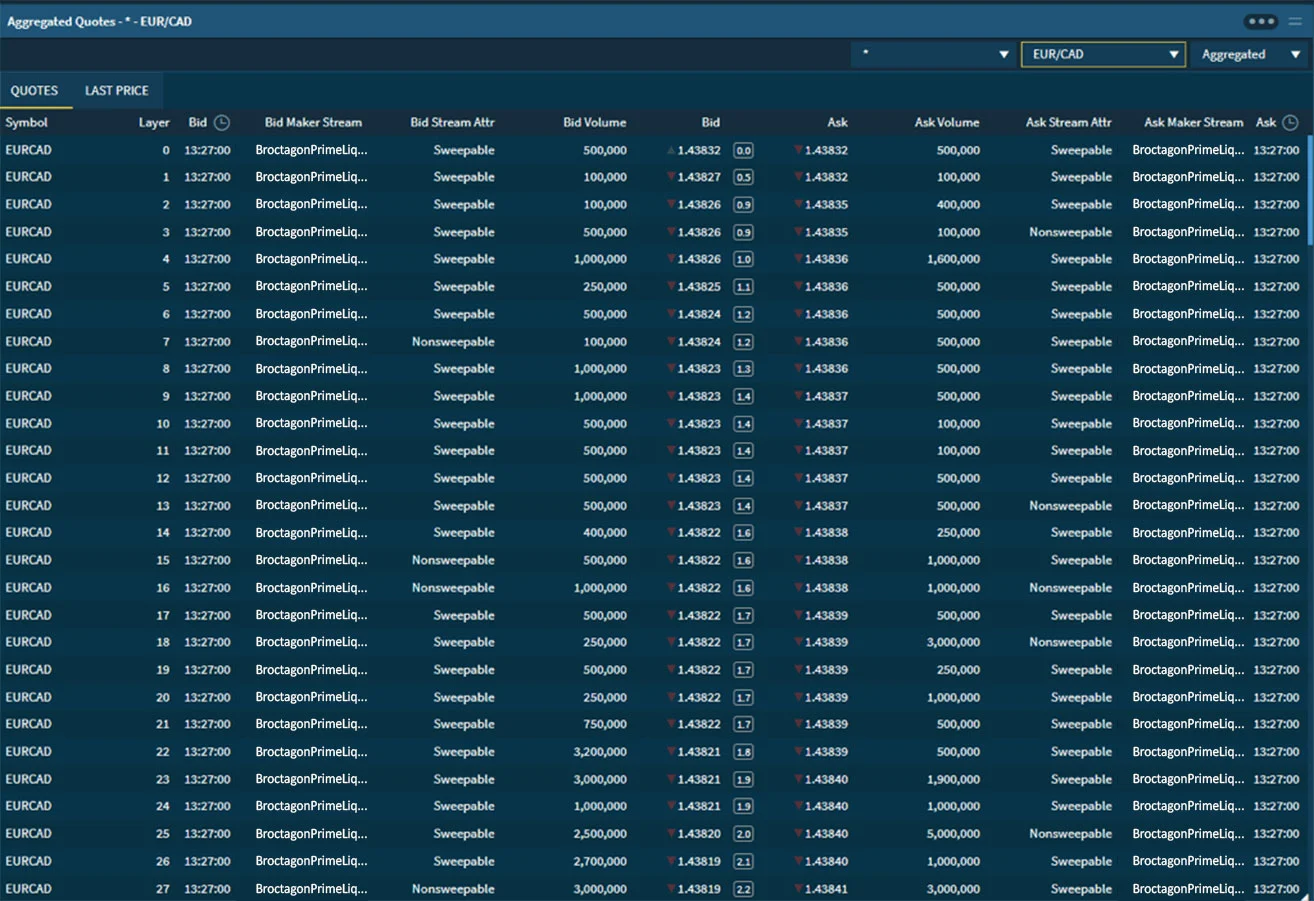
Task: Click the vertical scrollbar thumb of quotes table
Action: tap(1310, 190)
